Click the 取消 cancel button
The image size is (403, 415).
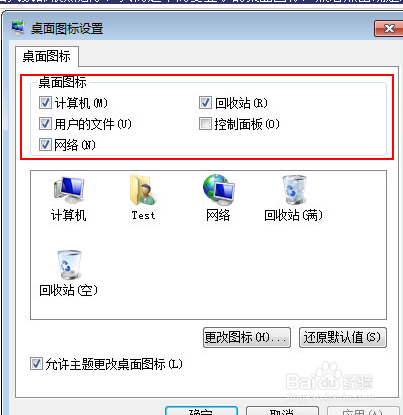point(282,411)
